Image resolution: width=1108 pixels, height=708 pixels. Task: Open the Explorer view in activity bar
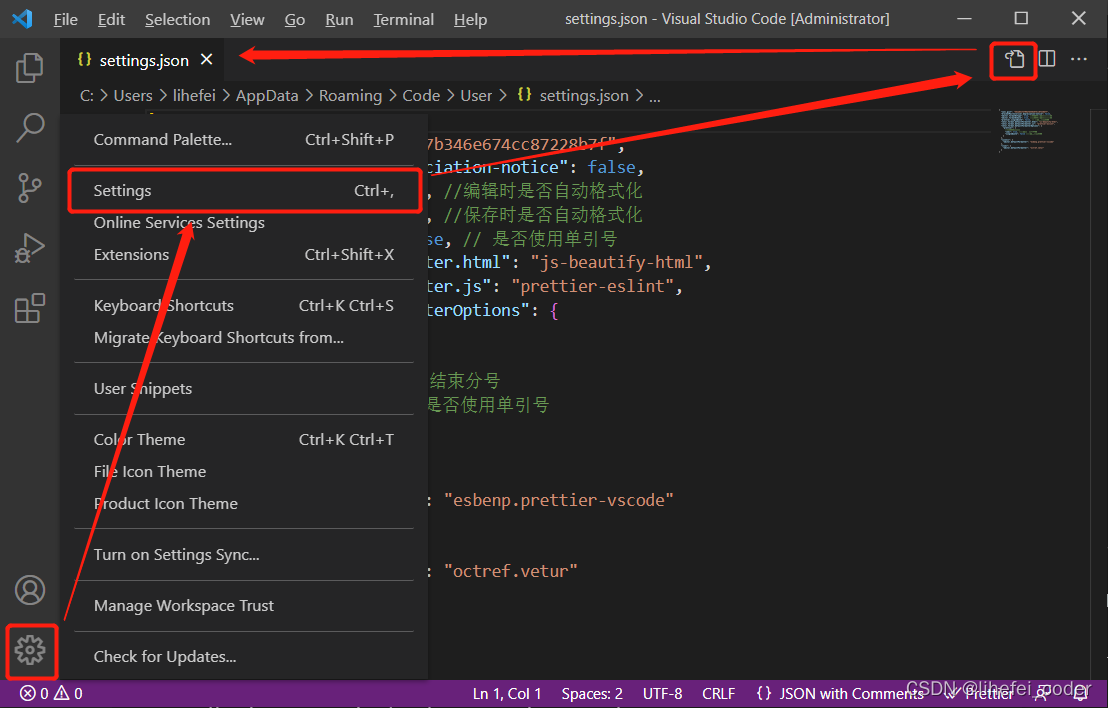[x=30, y=68]
